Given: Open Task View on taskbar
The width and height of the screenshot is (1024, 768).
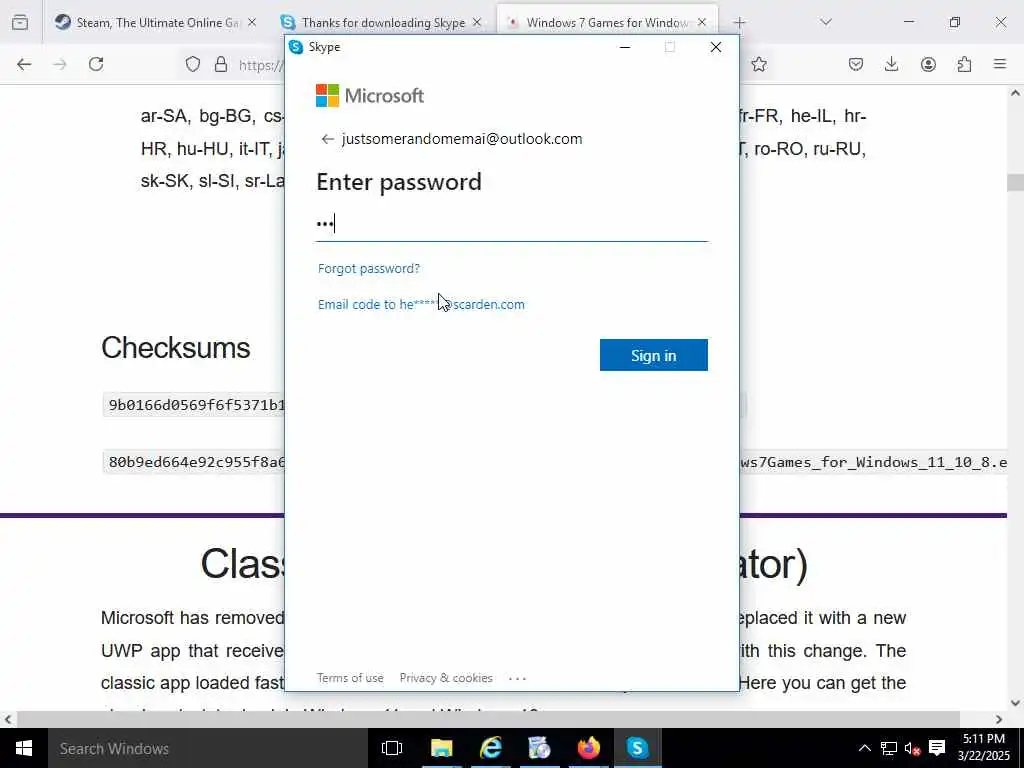Looking at the screenshot, I should click(392, 748).
